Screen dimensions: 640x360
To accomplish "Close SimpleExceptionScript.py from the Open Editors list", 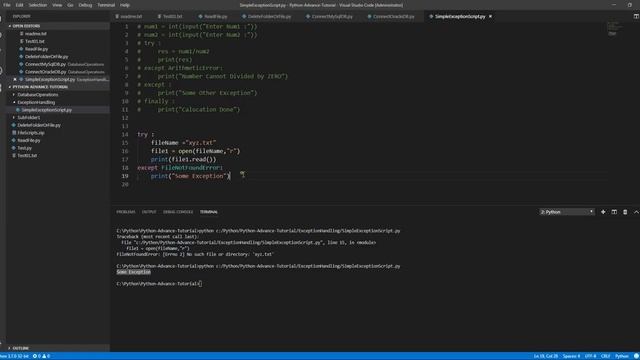I will coord(15,79).
